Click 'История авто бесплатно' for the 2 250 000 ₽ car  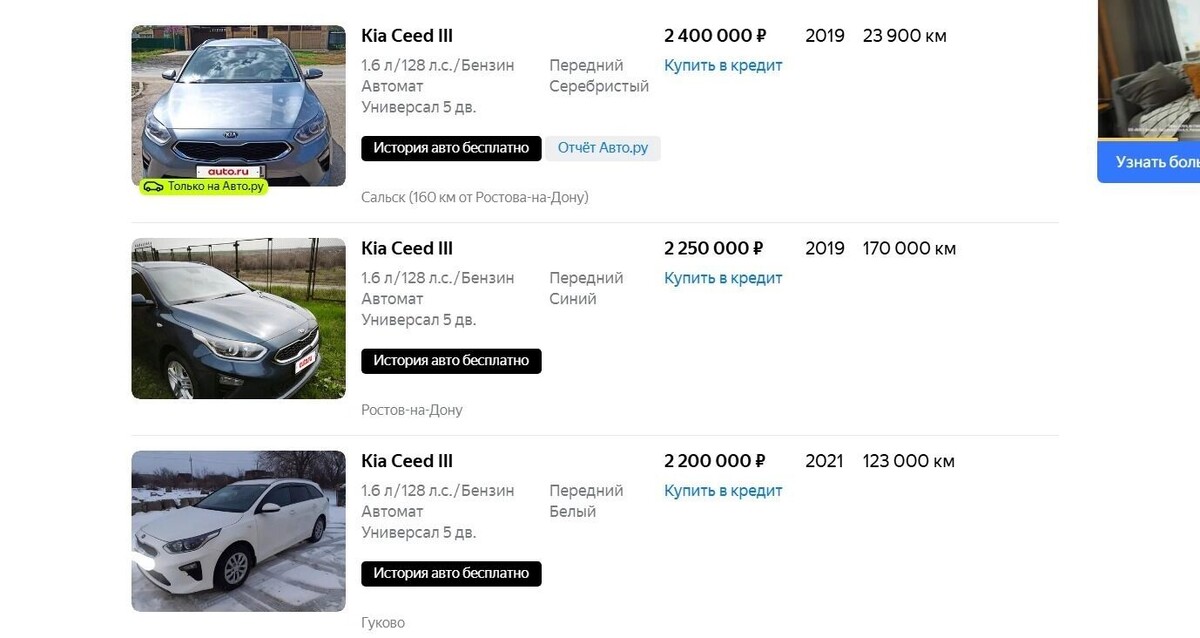coord(451,361)
